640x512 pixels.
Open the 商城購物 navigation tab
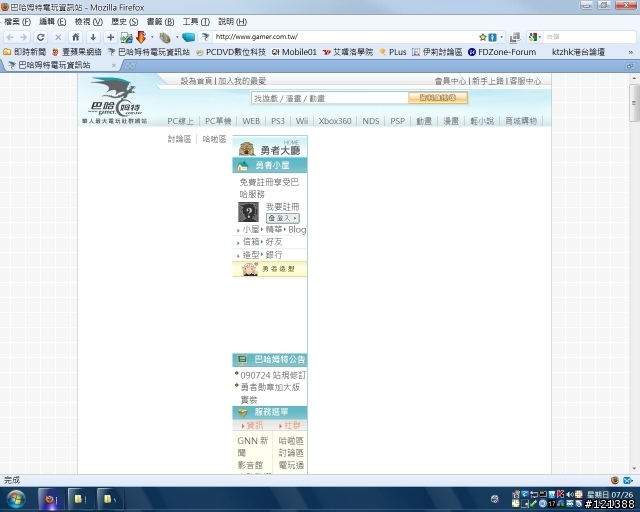click(521, 121)
